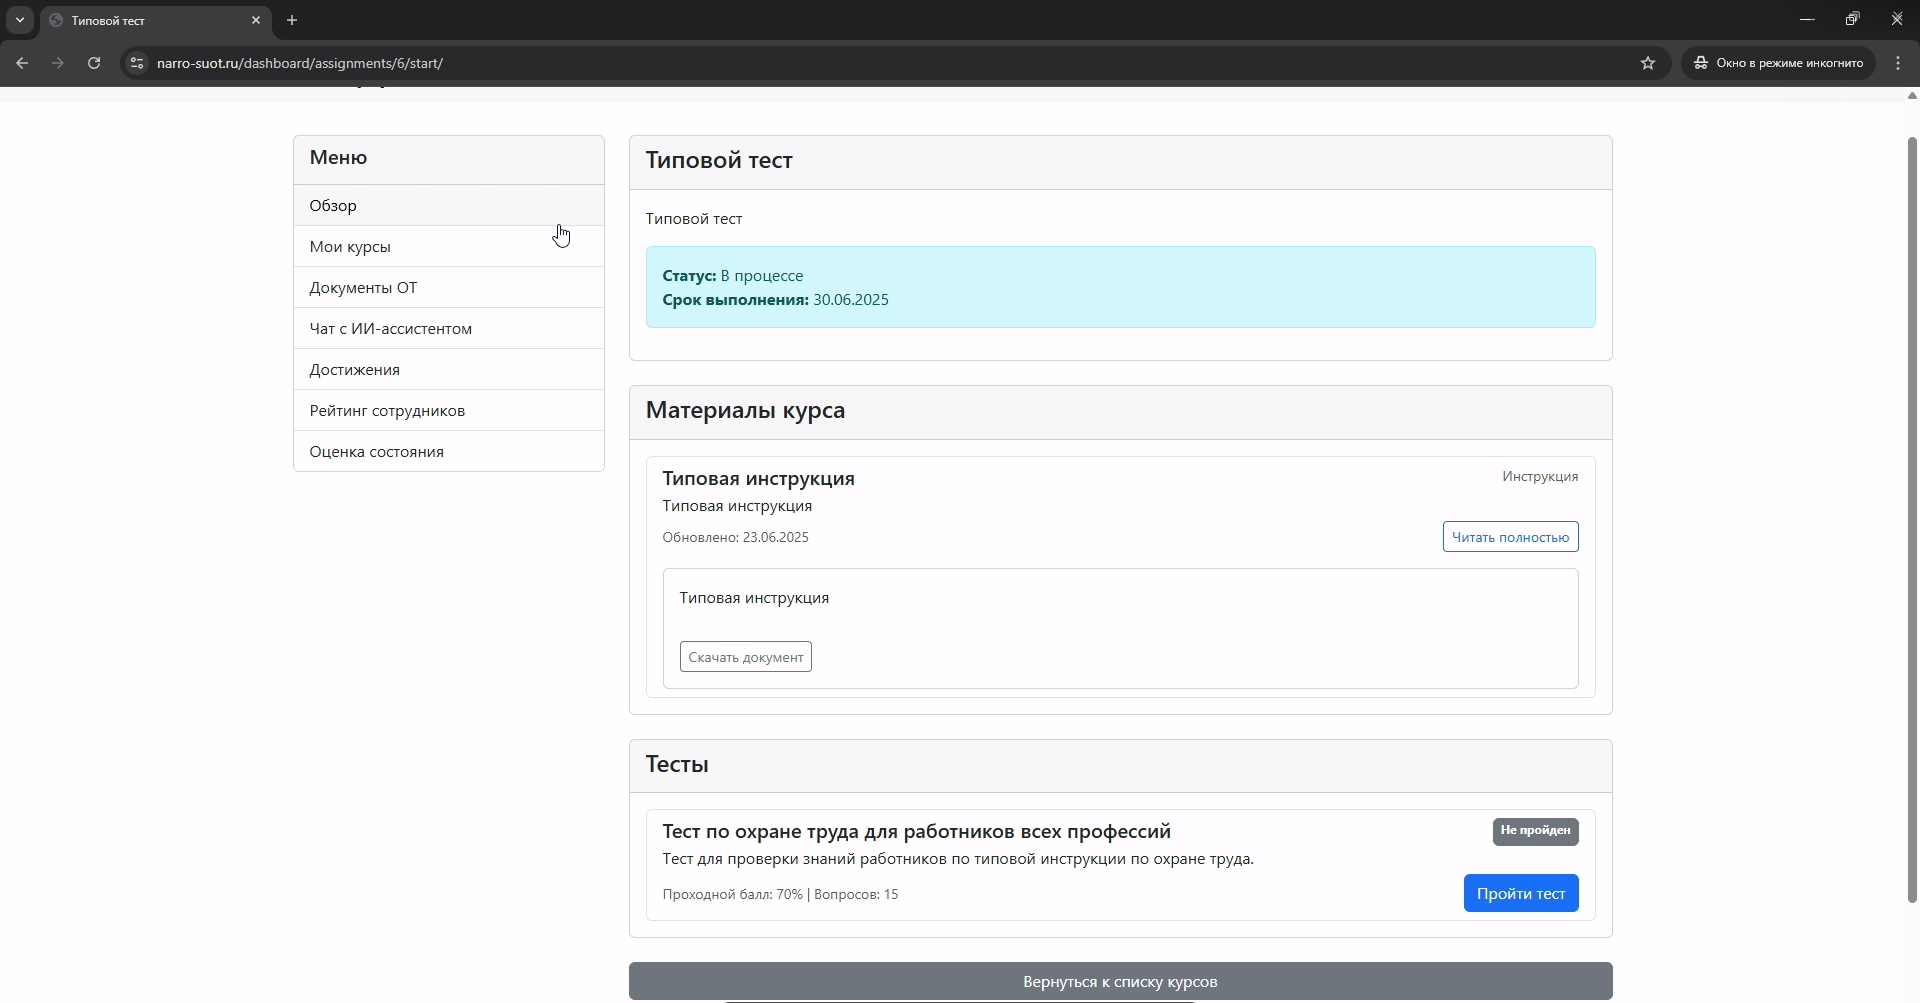Open the Chrome three-dot menu
Viewport: 1920px width, 1003px height.
click(x=1898, y=63)
